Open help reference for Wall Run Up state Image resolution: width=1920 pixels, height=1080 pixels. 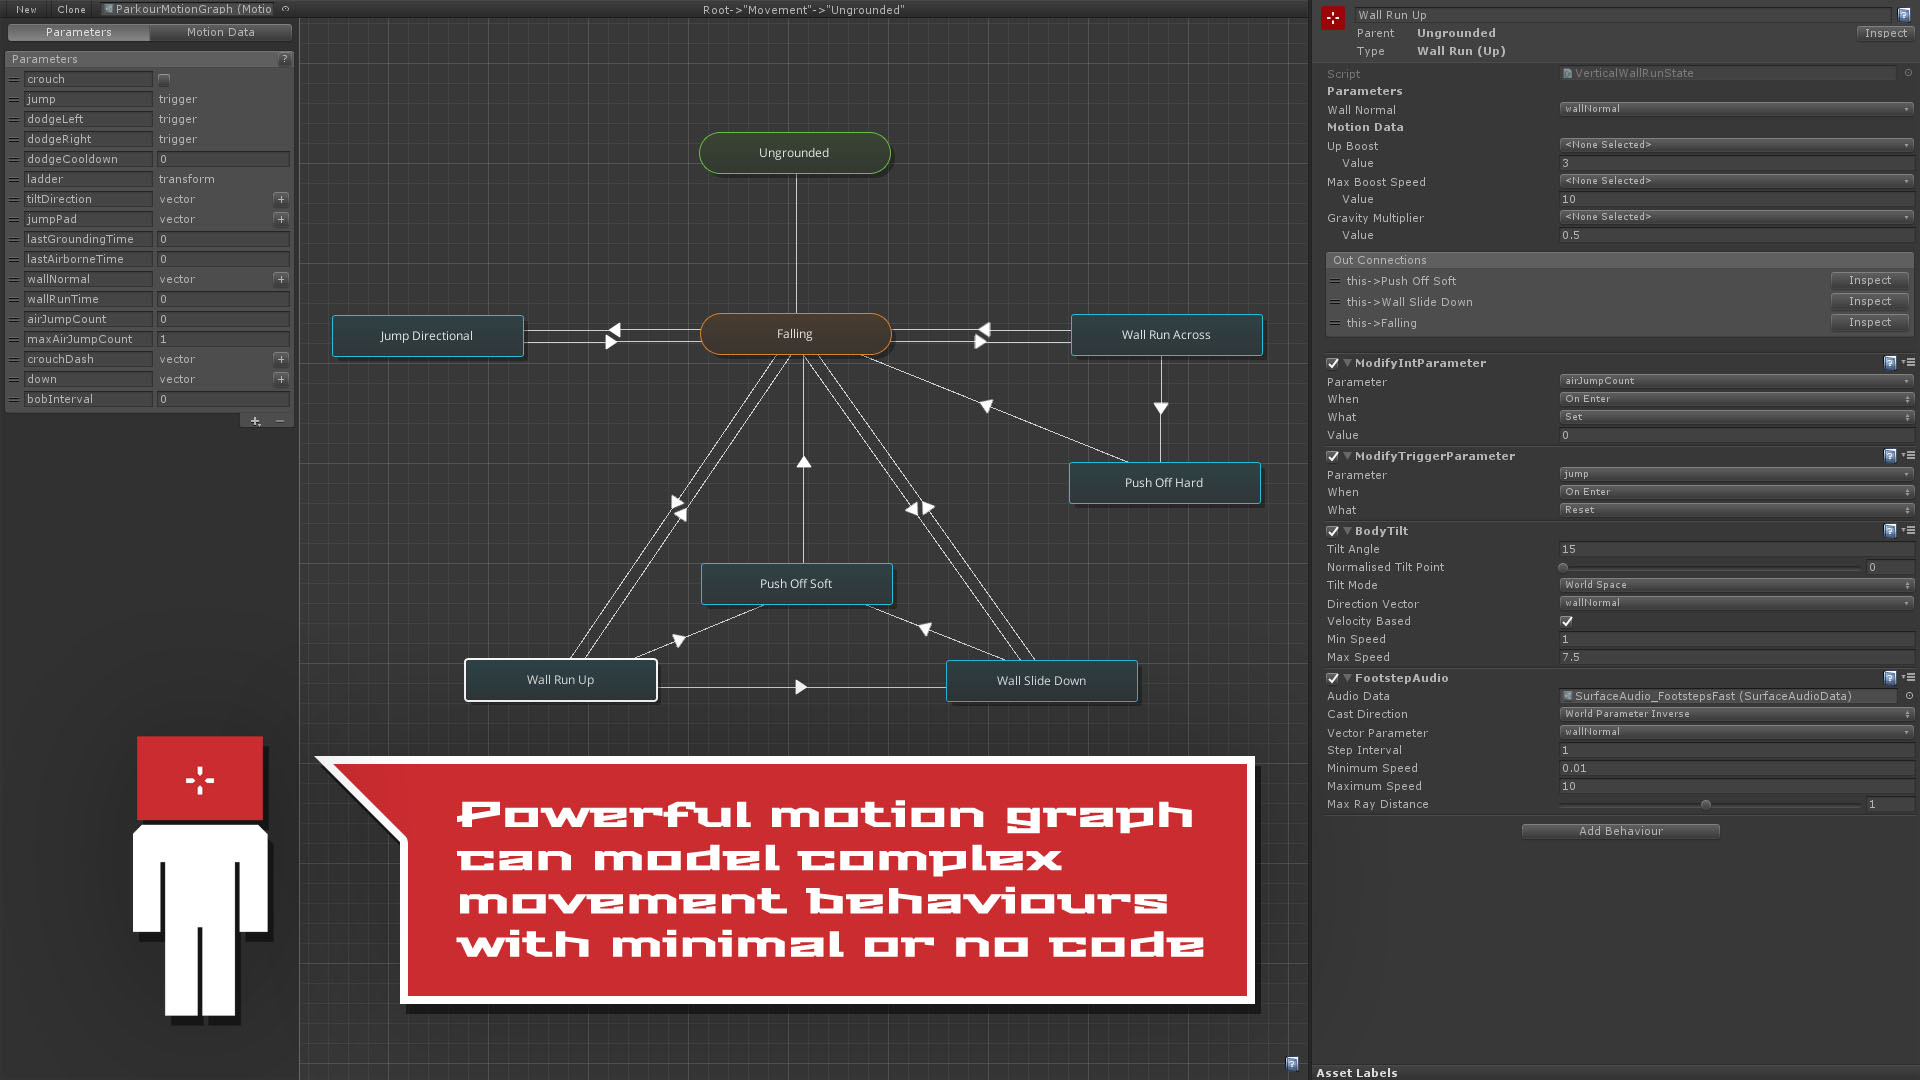(x=1904, y=15)
